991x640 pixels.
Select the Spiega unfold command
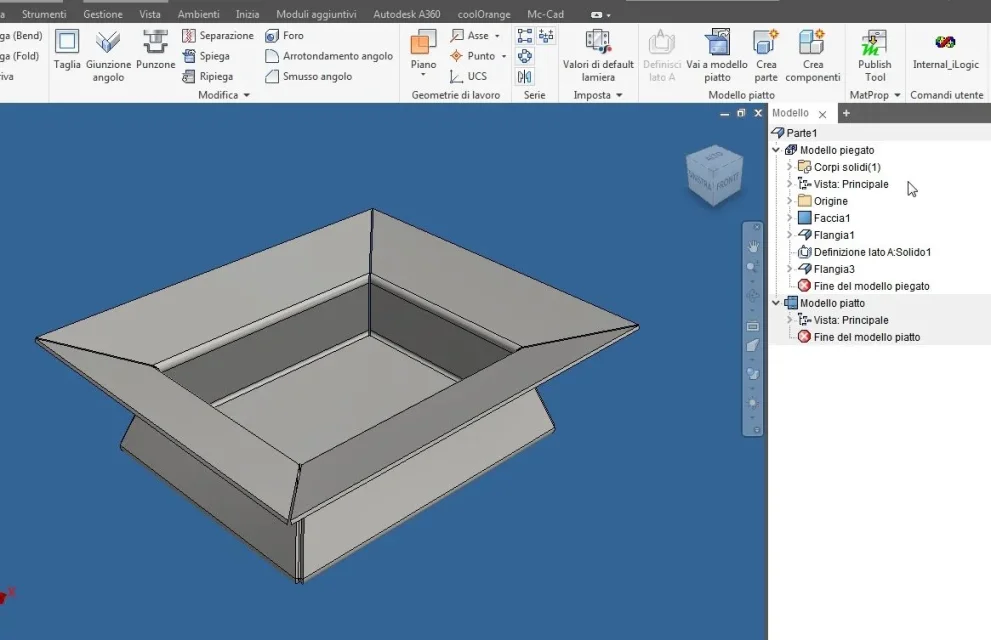(x=206, y=56)
